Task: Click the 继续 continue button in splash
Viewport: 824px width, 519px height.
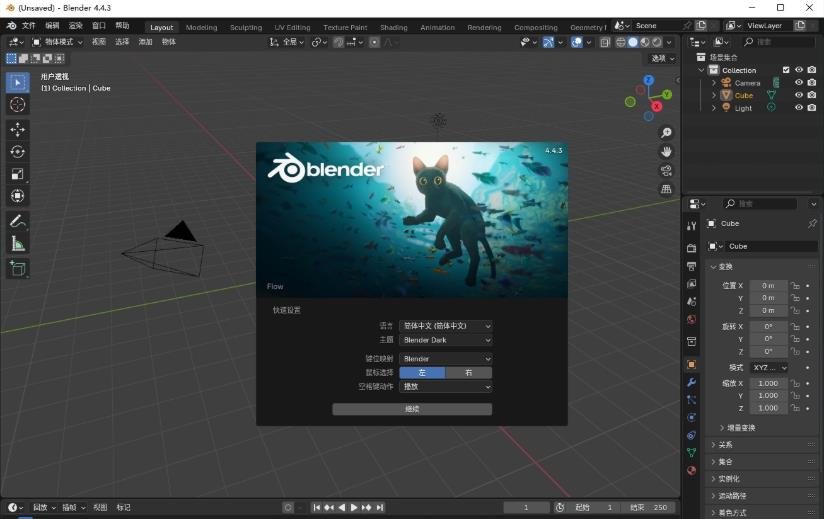Action: (412, 409)
